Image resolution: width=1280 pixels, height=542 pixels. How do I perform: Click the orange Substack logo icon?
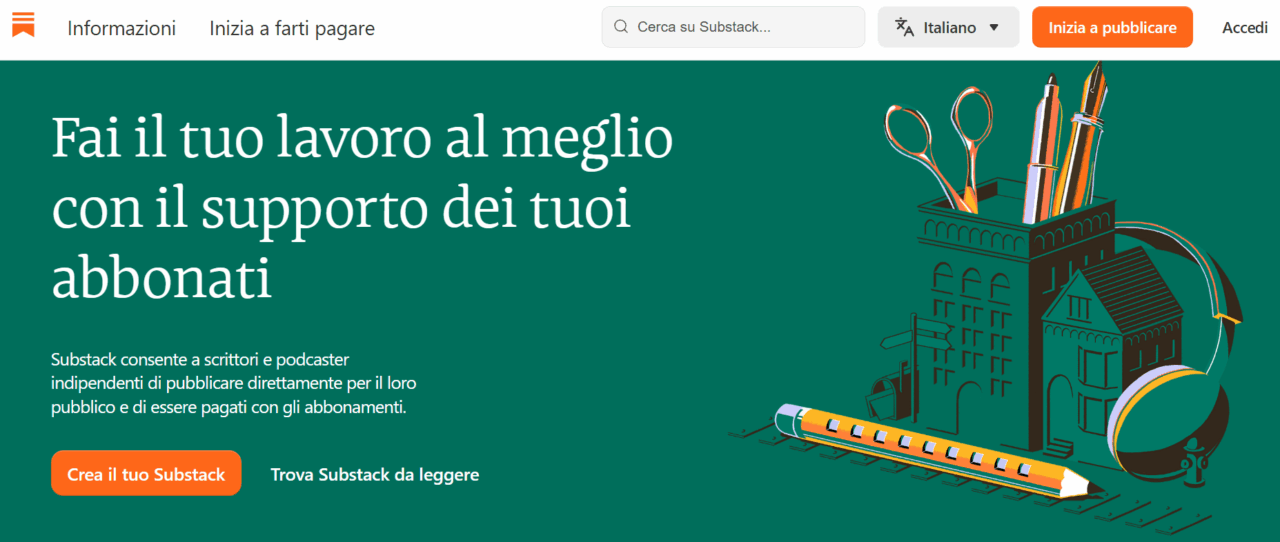click(x=23, y=24)
